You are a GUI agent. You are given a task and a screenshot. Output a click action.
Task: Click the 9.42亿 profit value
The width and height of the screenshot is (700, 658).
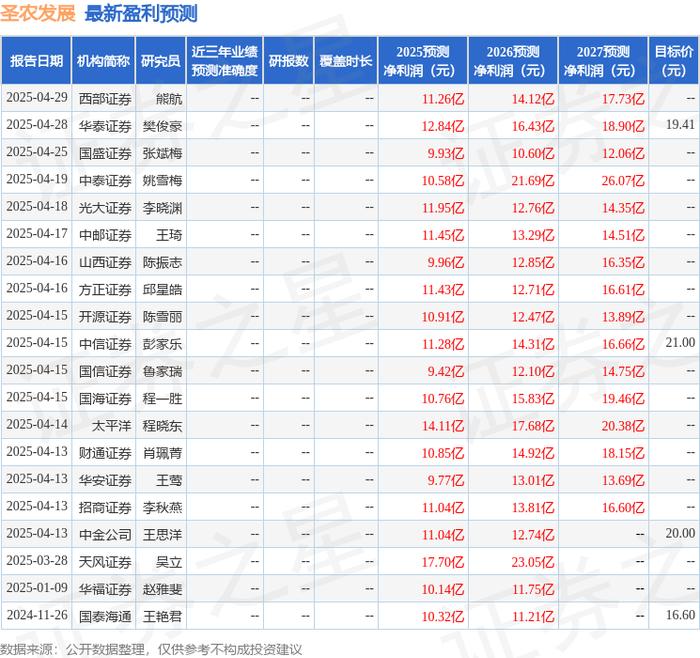point(446,371)
